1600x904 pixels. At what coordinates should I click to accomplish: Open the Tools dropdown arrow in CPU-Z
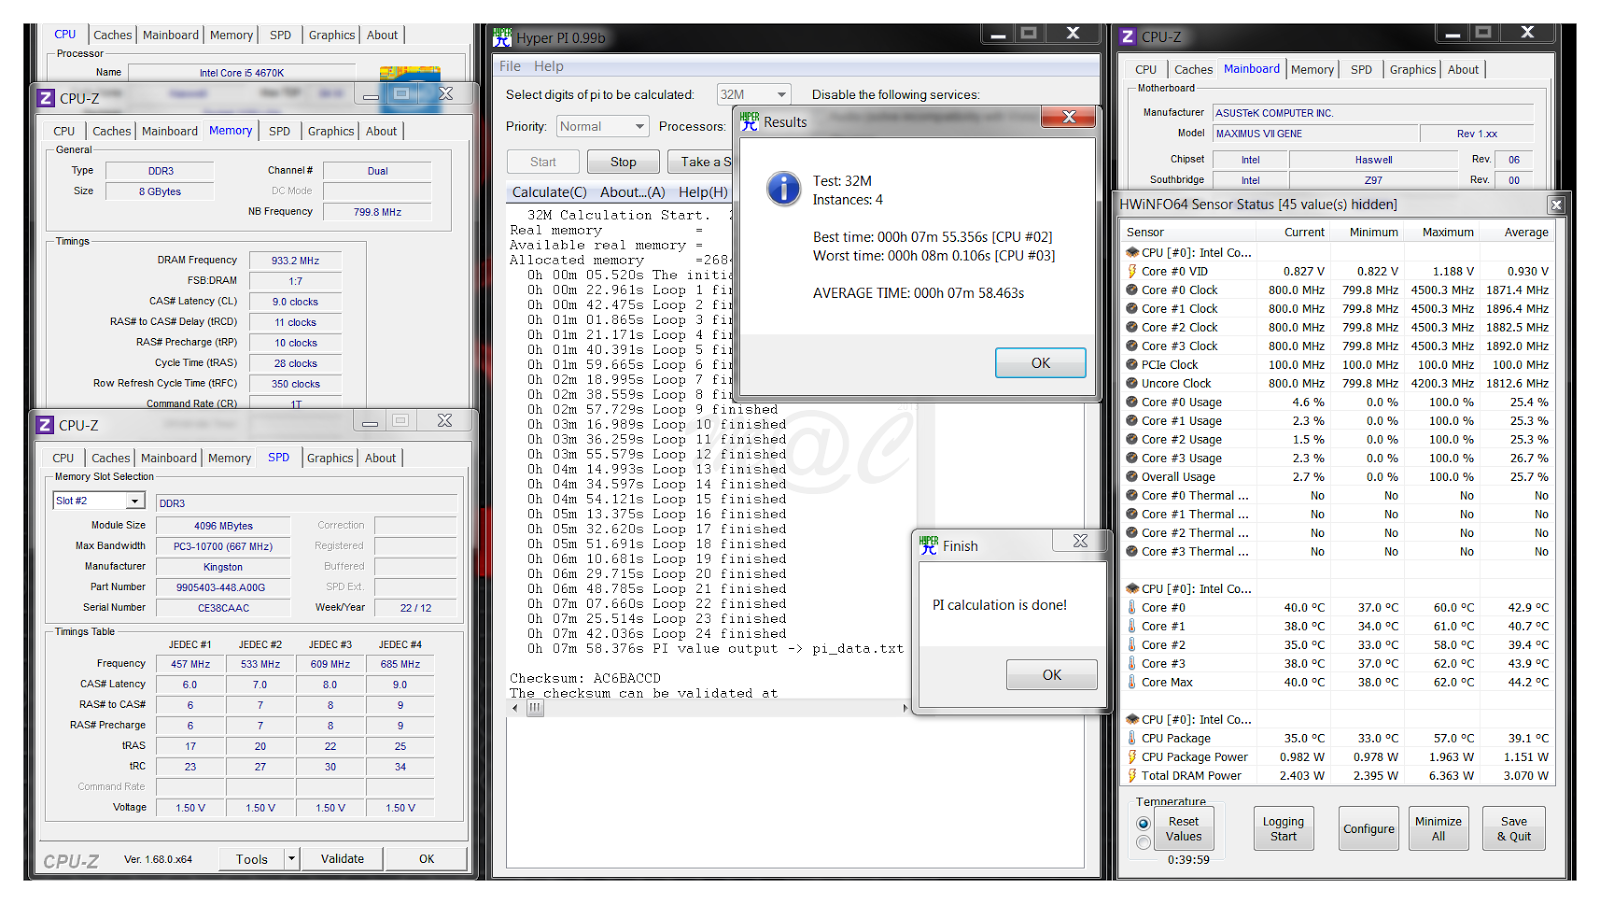(x=292, y=858)
